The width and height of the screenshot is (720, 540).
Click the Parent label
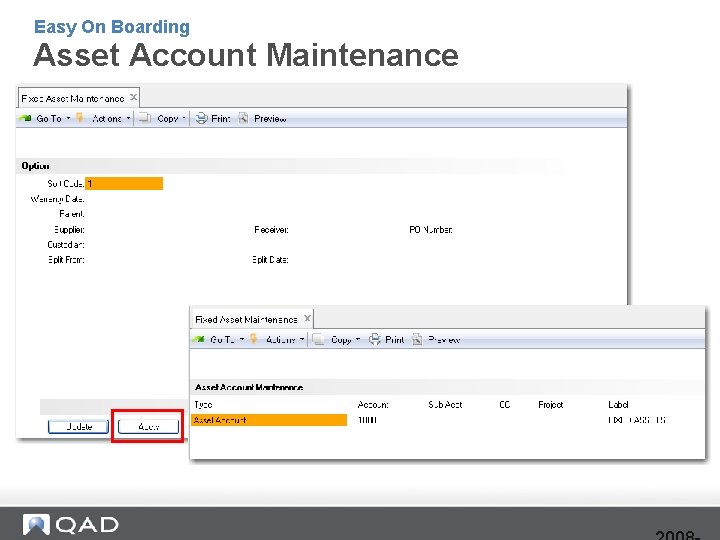tap(72, 214)
